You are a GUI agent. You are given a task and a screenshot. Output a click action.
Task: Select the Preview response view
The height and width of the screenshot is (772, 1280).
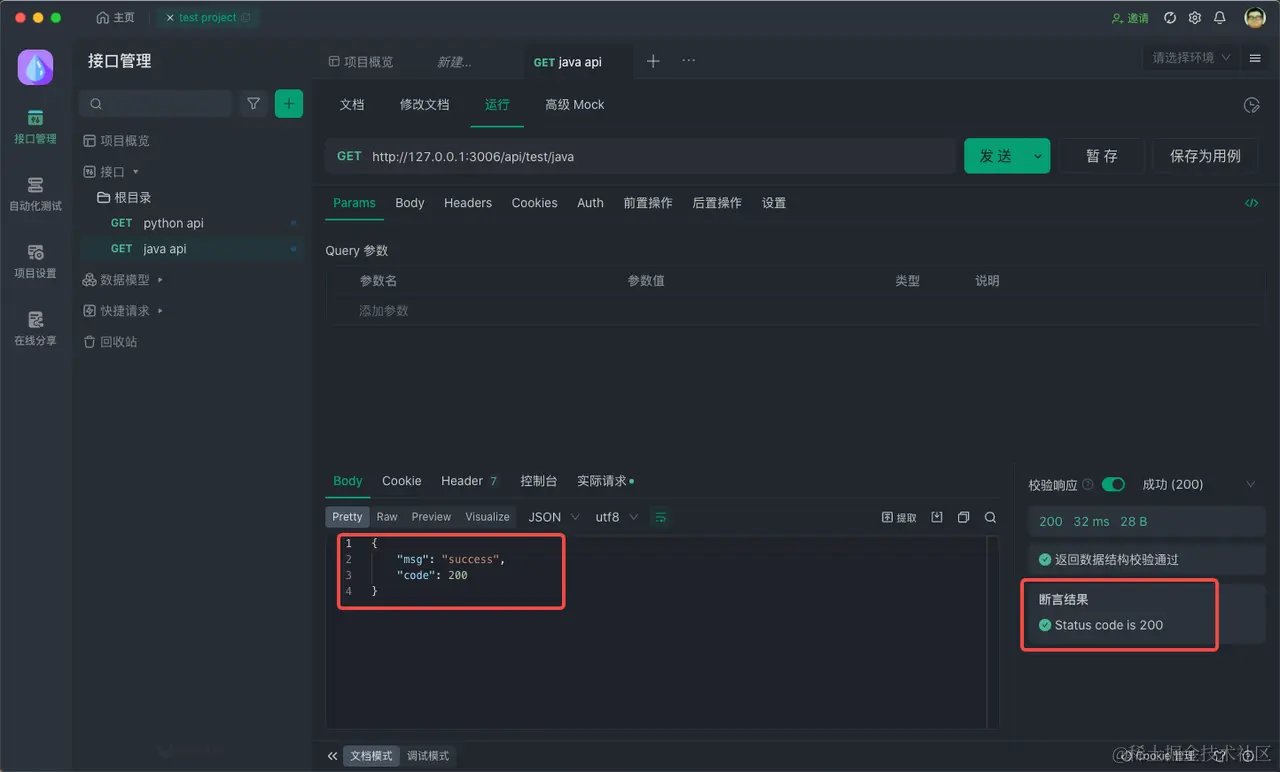[431, 517]
